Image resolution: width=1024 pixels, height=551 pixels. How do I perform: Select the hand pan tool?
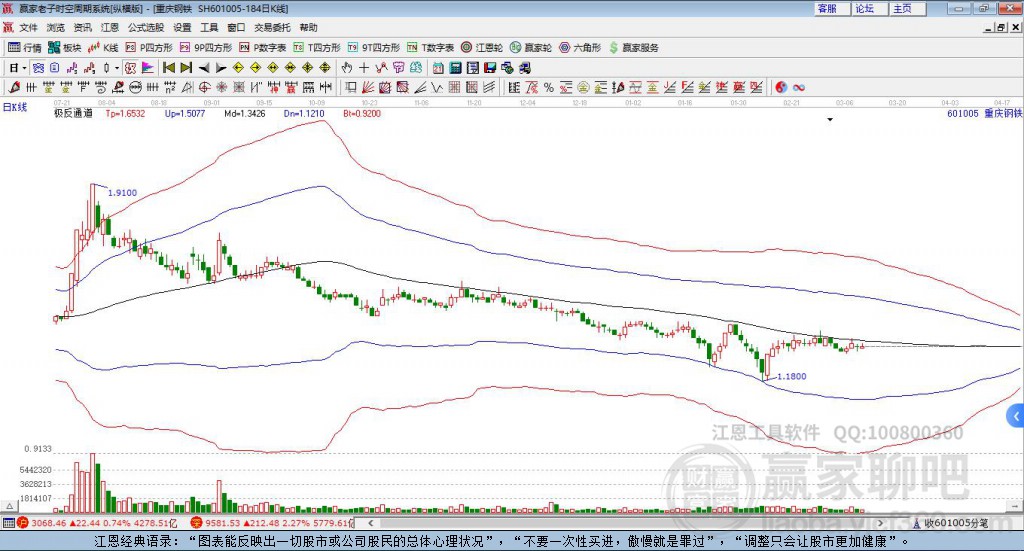pyautogui.click(x=347, y=68)
